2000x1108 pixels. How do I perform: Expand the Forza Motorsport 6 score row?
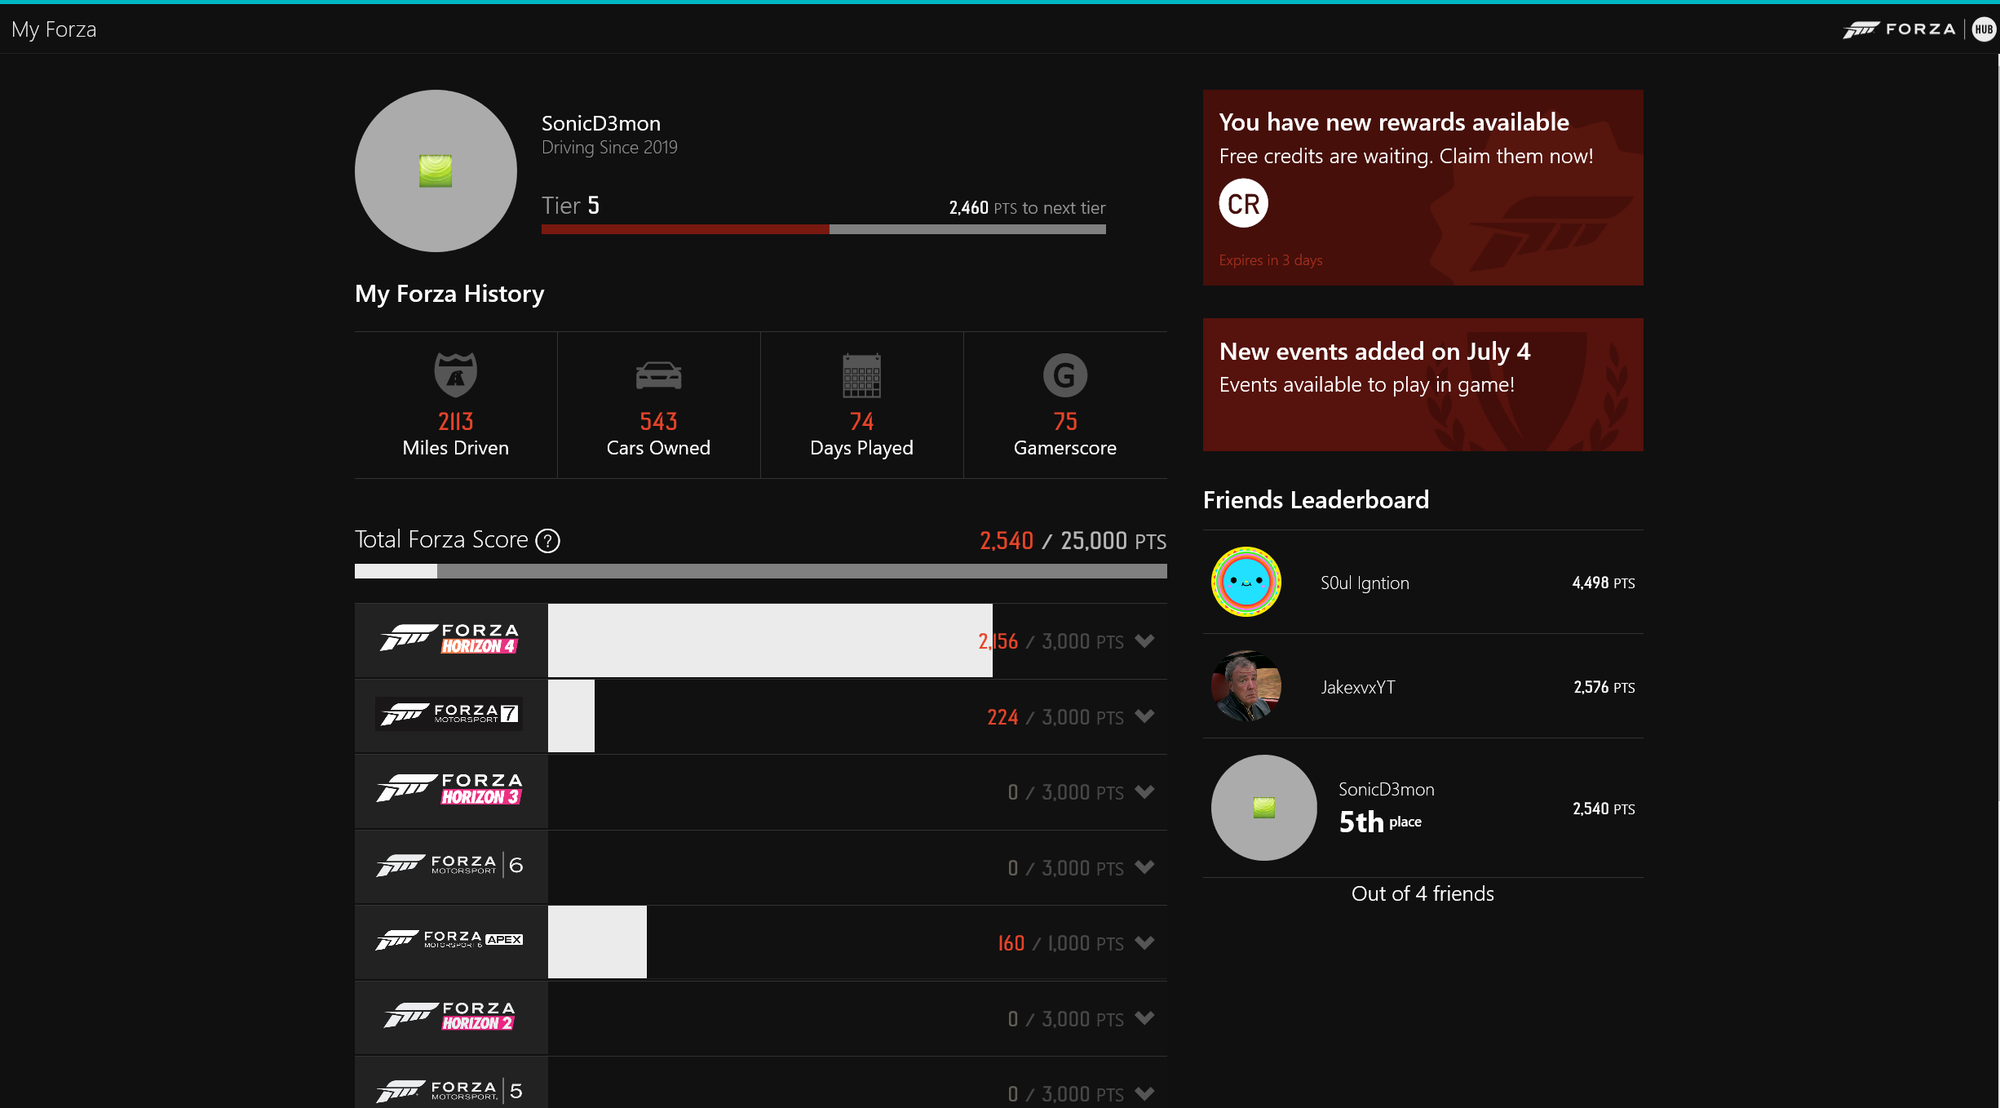[1145, 867]
